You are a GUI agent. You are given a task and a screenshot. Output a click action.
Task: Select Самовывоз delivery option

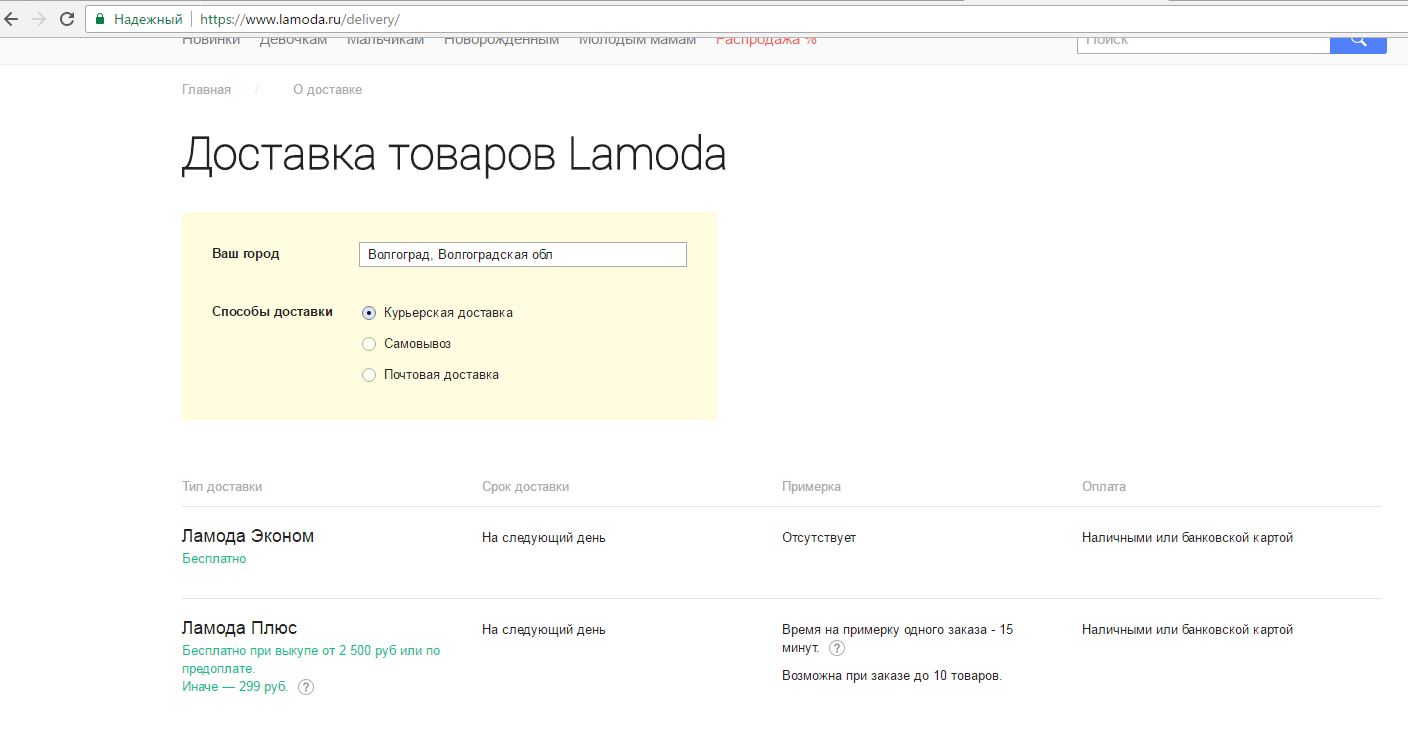tap(369, 344)
